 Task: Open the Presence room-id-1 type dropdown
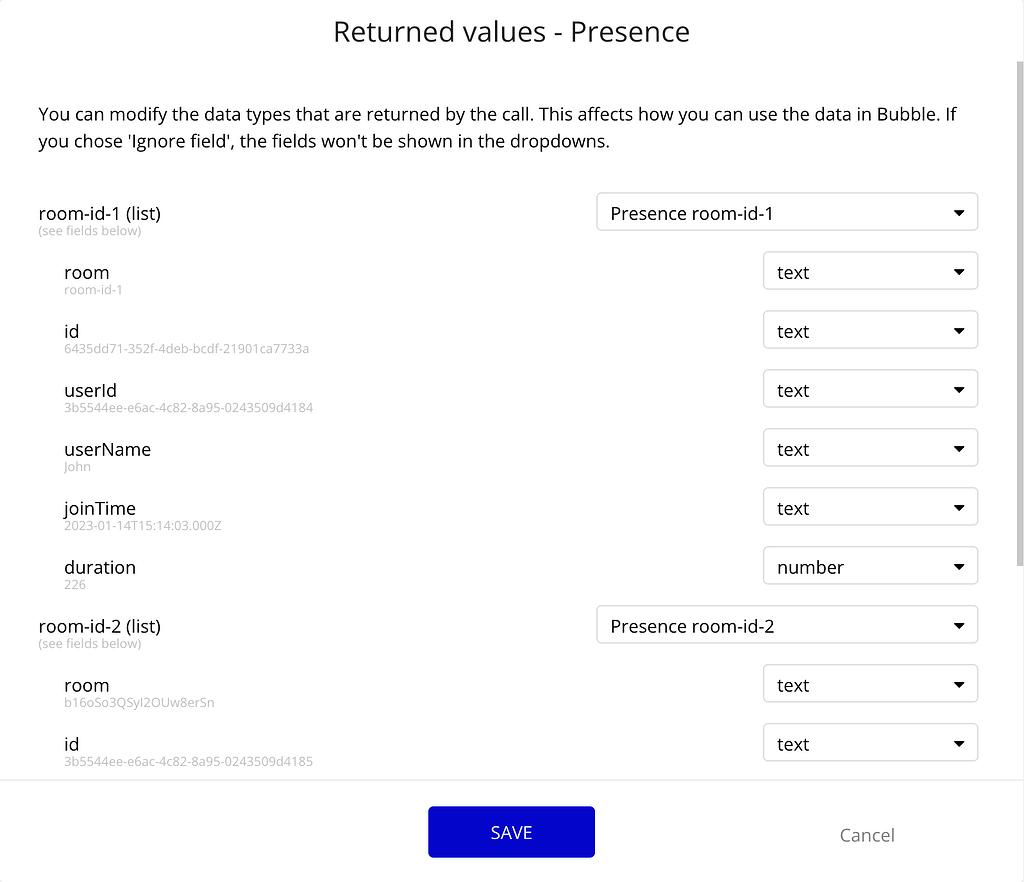coord(787,212)
